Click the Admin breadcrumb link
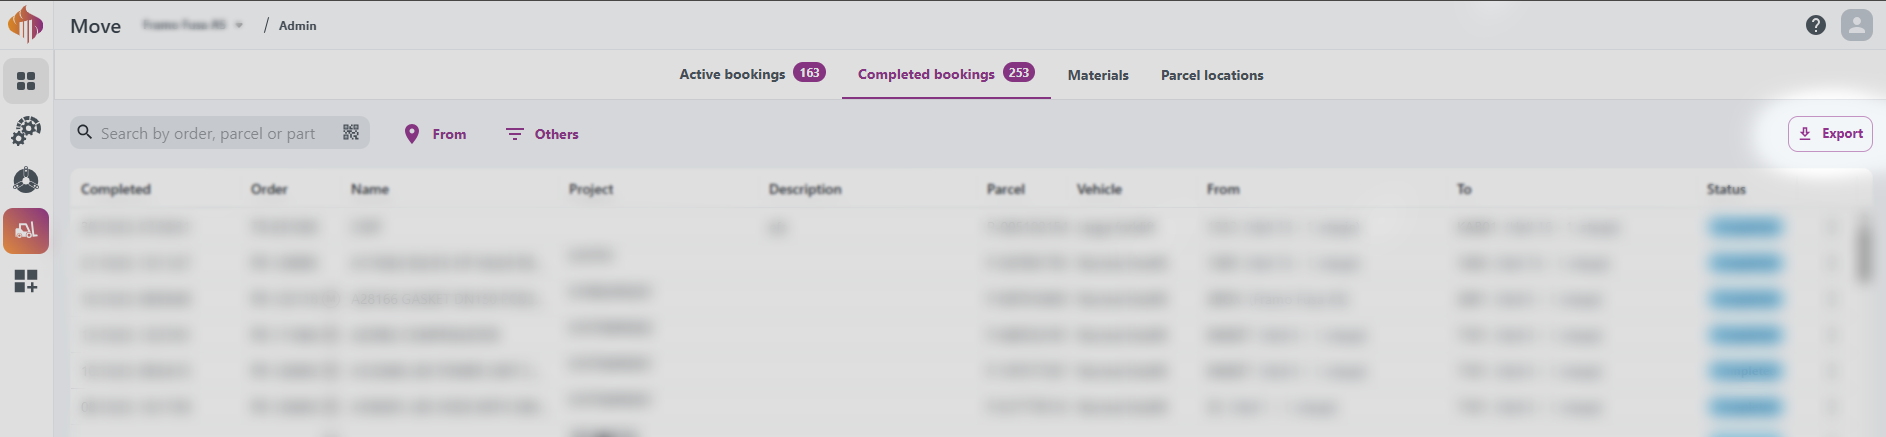 297,26
